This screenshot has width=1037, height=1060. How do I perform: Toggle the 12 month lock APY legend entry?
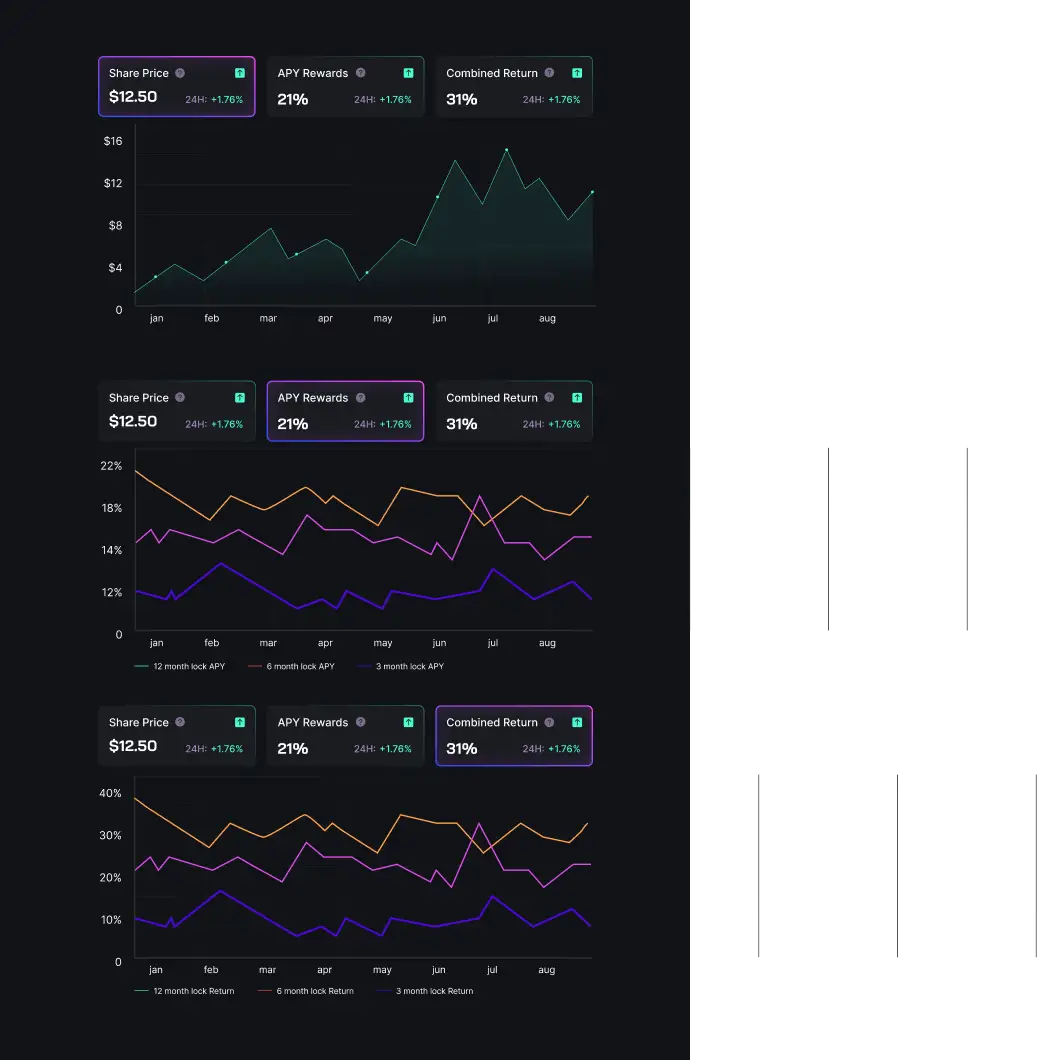[180, 667]
